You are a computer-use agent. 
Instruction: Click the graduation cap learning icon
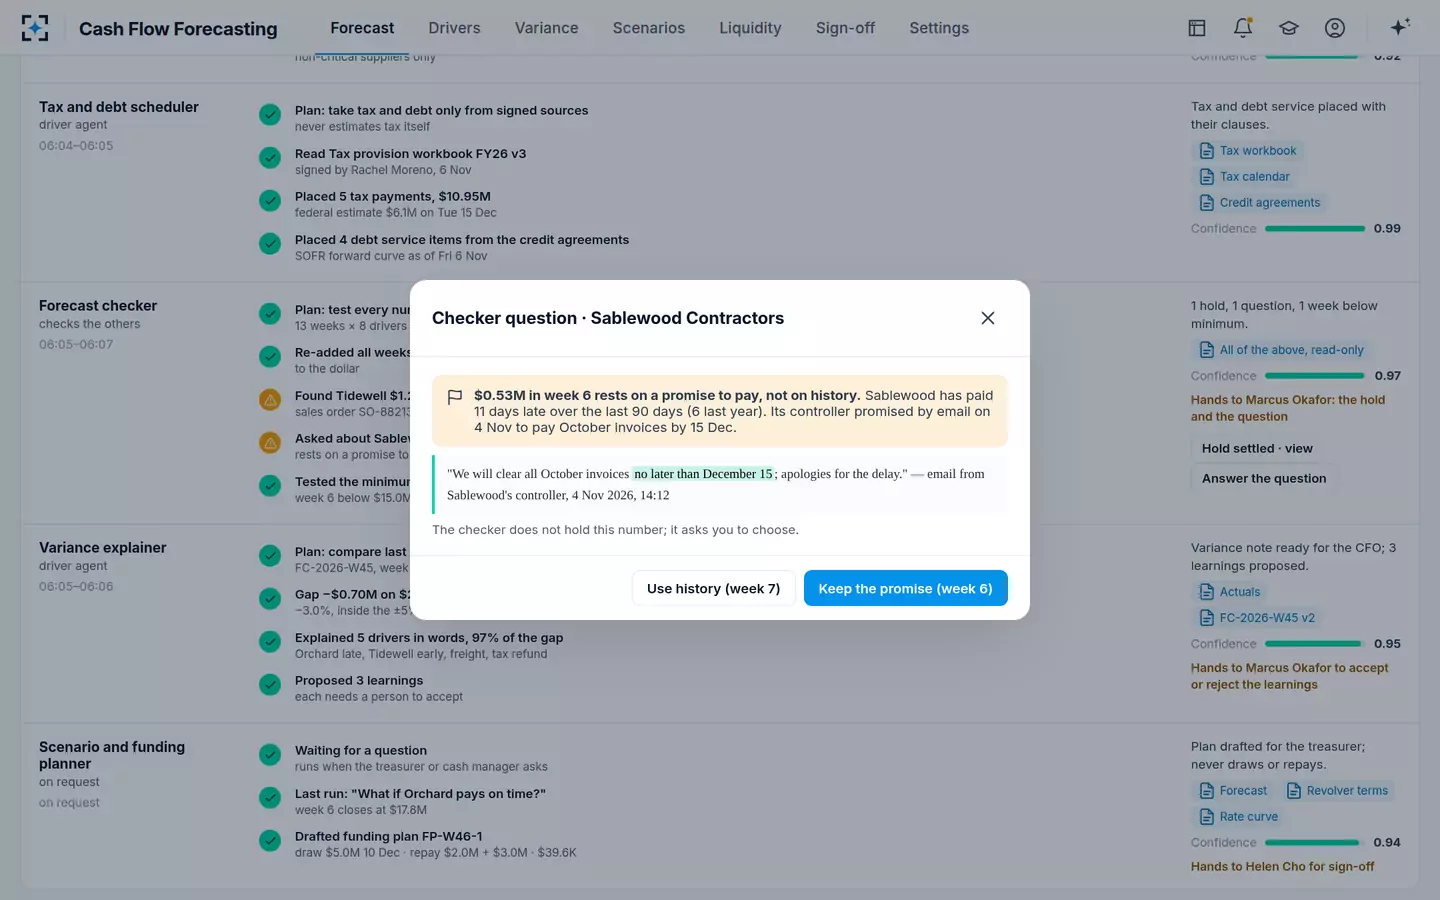coord(1289,28)
